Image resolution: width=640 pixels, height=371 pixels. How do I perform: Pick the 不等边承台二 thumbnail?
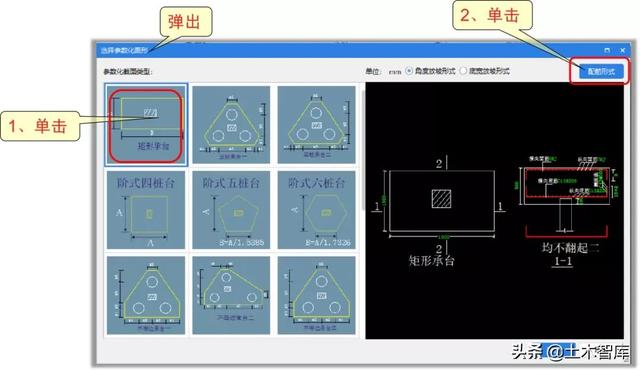(231, 295)
